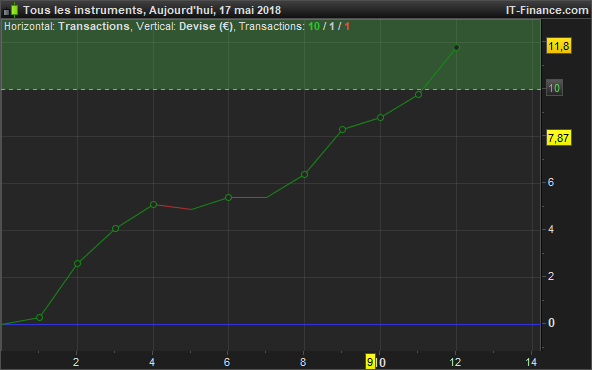This screenshot has height=370, width=592.
Task: Click the final filled data point at 12
Action: (x=456, y=48)
